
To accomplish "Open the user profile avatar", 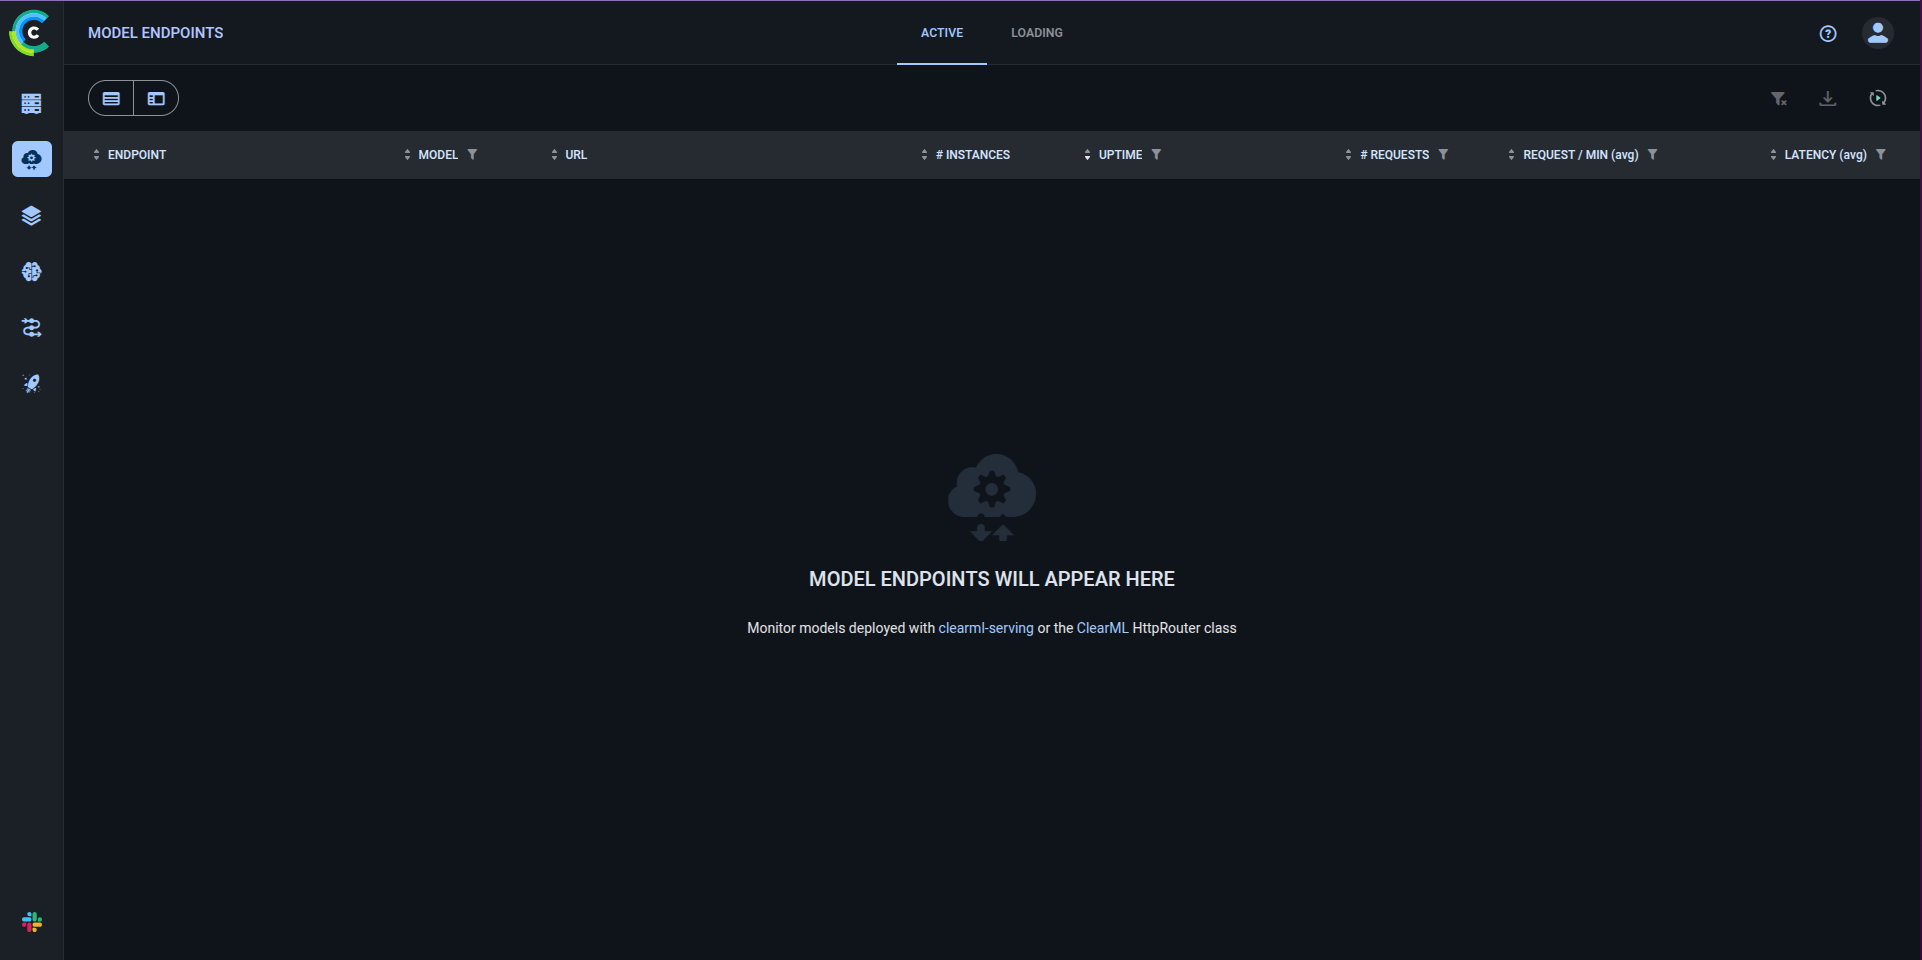I will tap(1878, 33).
